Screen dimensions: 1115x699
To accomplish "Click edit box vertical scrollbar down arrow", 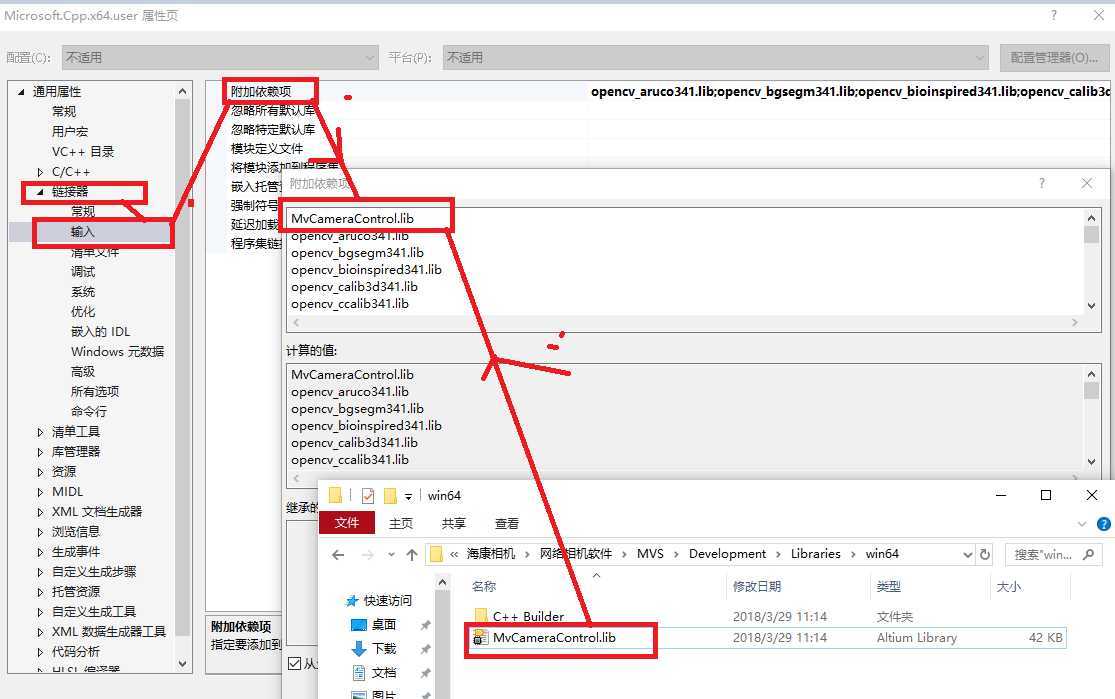I will [1092, 306].
